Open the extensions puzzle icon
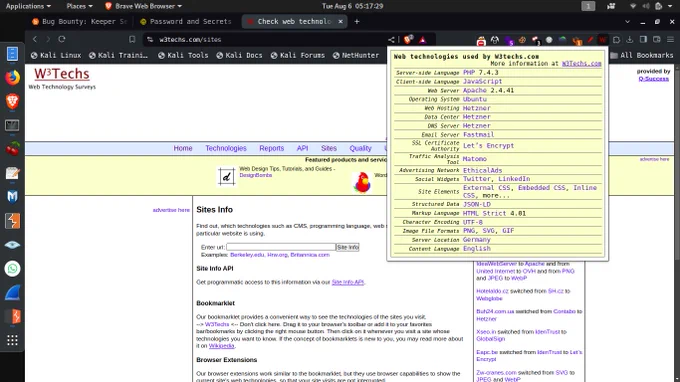680x382 pixels. pyautogui.click(x=616, y=39)
